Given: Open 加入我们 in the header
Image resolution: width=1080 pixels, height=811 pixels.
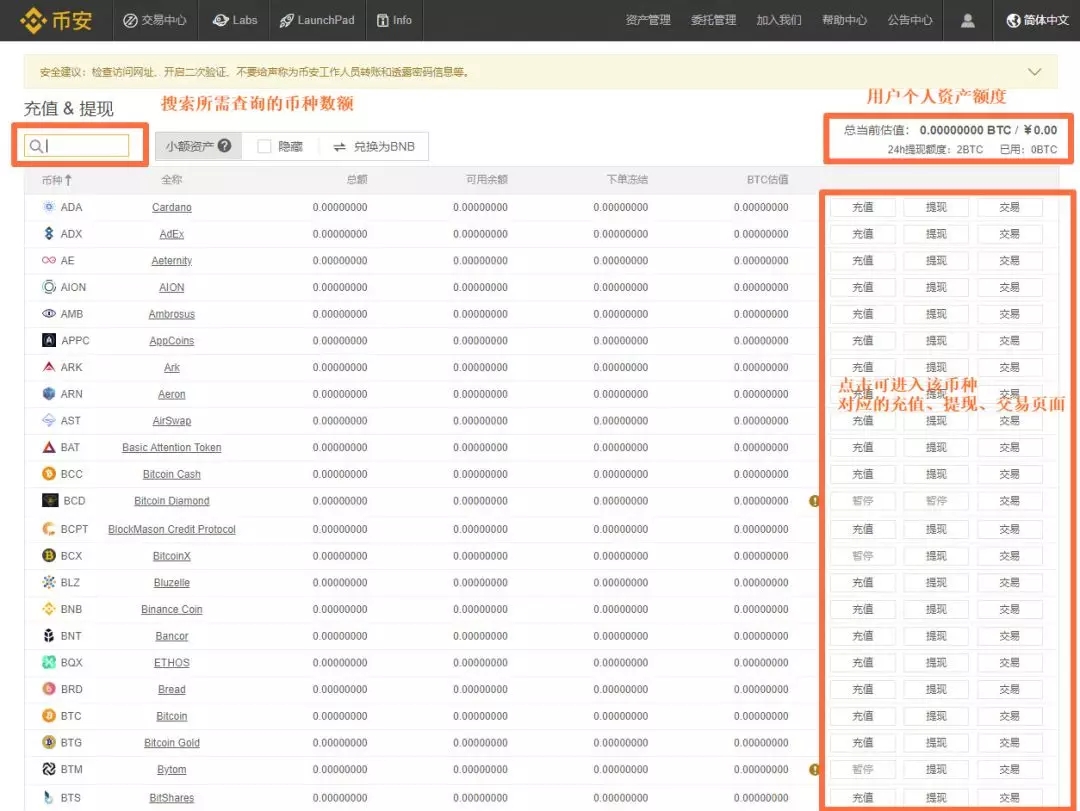Looking at the screenshot, I should 779,21.
